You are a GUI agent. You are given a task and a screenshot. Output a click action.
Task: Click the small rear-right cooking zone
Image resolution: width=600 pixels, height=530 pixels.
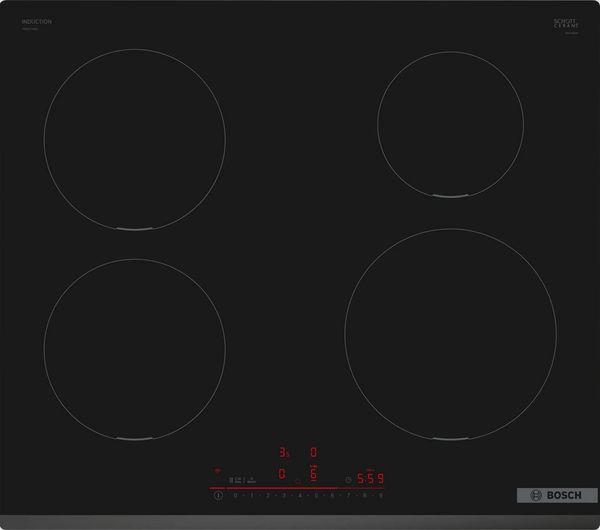point(450,124)
